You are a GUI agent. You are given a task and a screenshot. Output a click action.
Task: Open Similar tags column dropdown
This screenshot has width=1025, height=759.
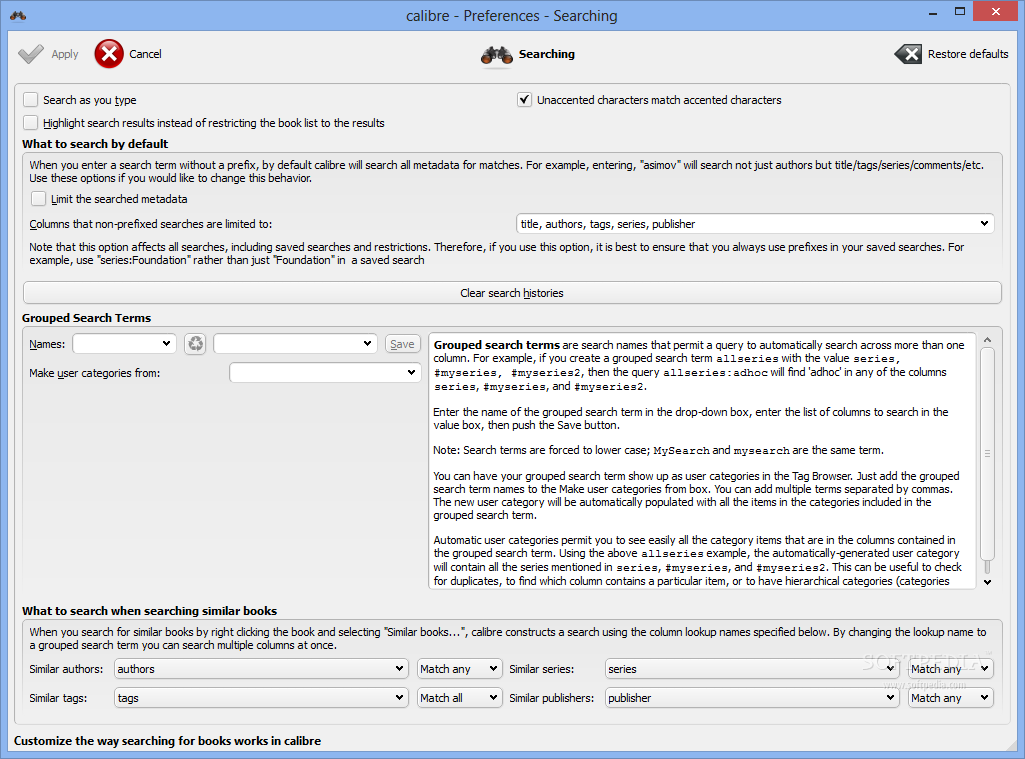[x=261, y=698]
